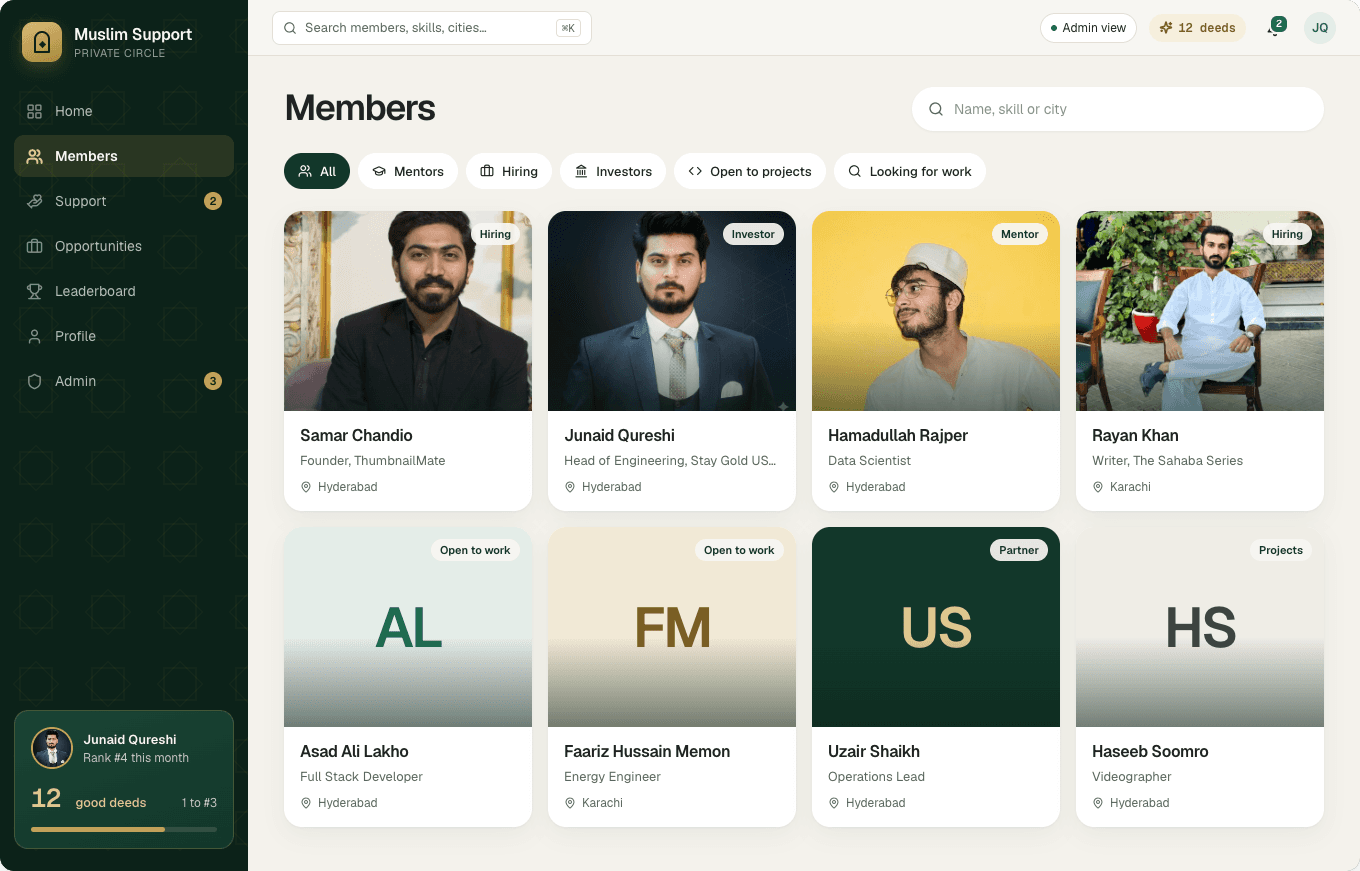Open Hamadullah Rajper's profile photo
Image resolution: width=1360 pixels, height=871 pixels.
[936, 311]
